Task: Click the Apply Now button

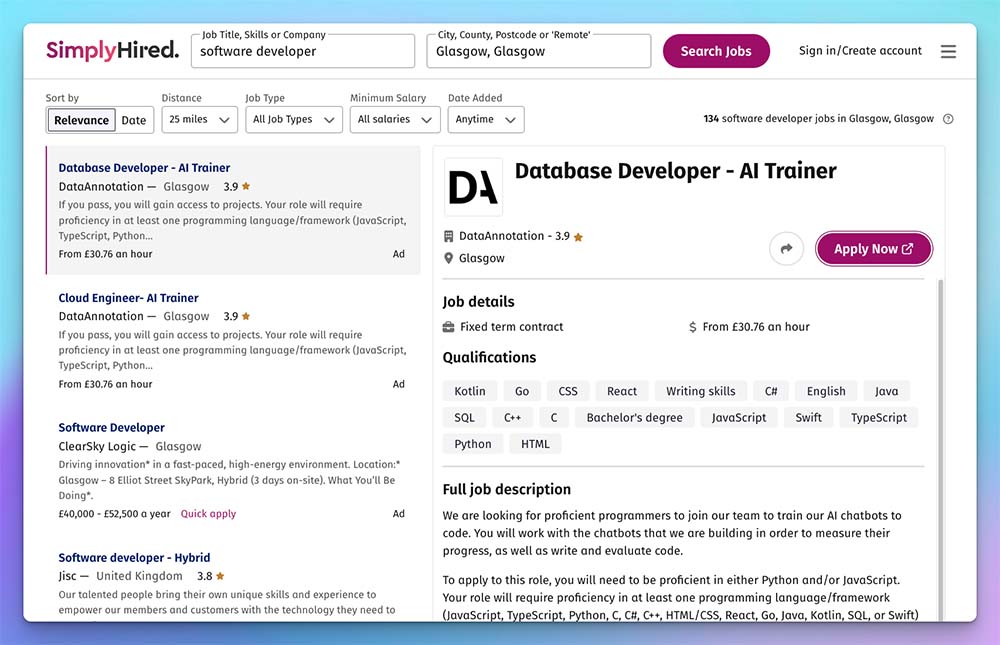Action: [873, 249]
